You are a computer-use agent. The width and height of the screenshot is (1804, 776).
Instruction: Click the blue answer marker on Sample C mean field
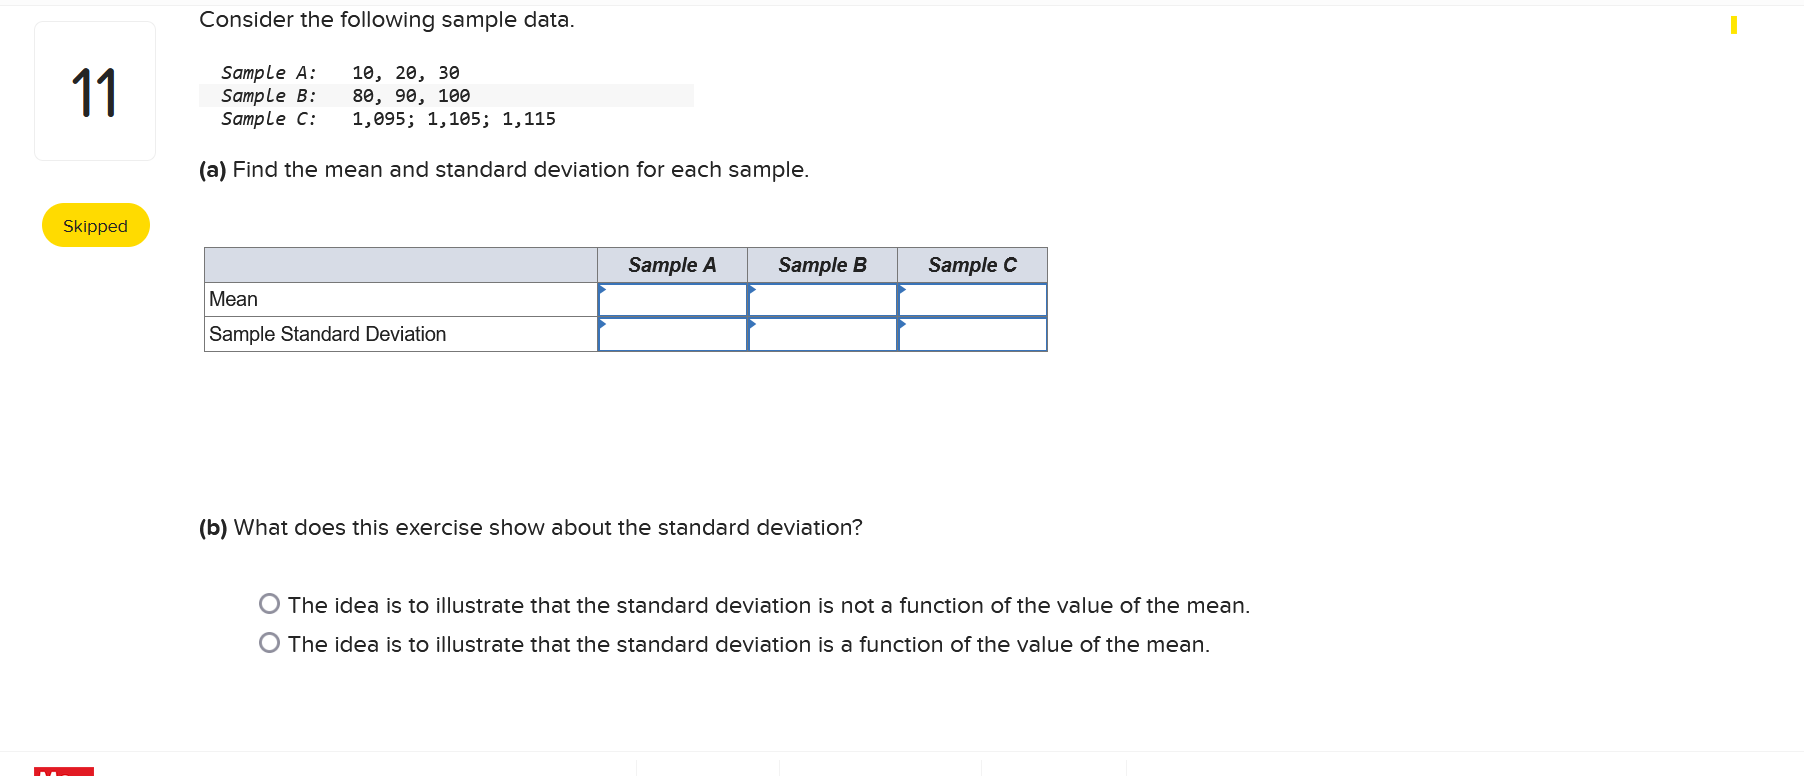903,289
